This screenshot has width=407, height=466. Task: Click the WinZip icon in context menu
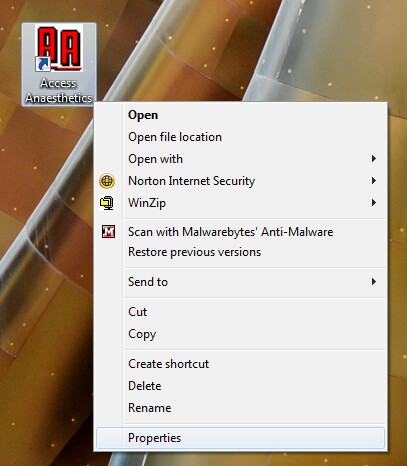point(107,203)
